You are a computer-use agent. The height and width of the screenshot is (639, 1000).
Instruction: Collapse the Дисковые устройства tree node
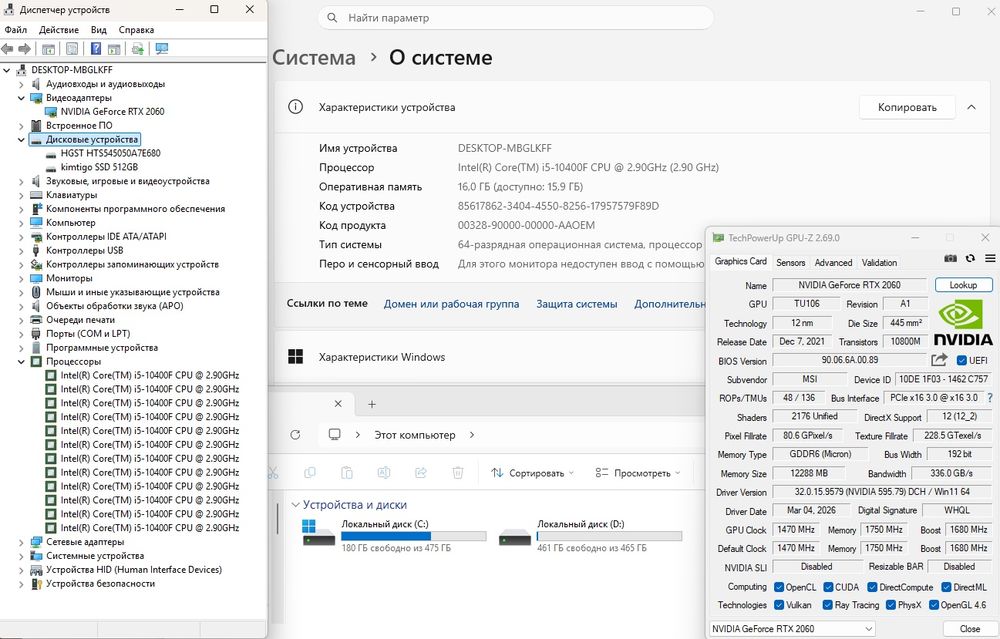(21, 139)
